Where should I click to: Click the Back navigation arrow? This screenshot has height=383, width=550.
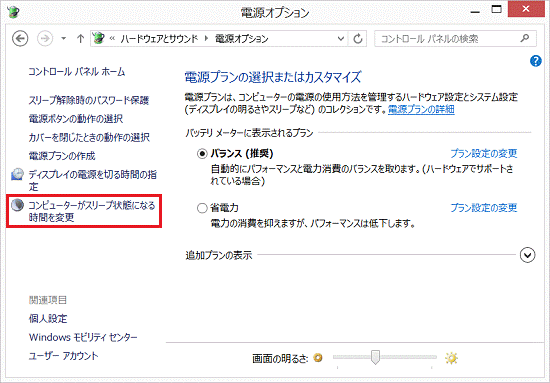(x=20, y=38)
